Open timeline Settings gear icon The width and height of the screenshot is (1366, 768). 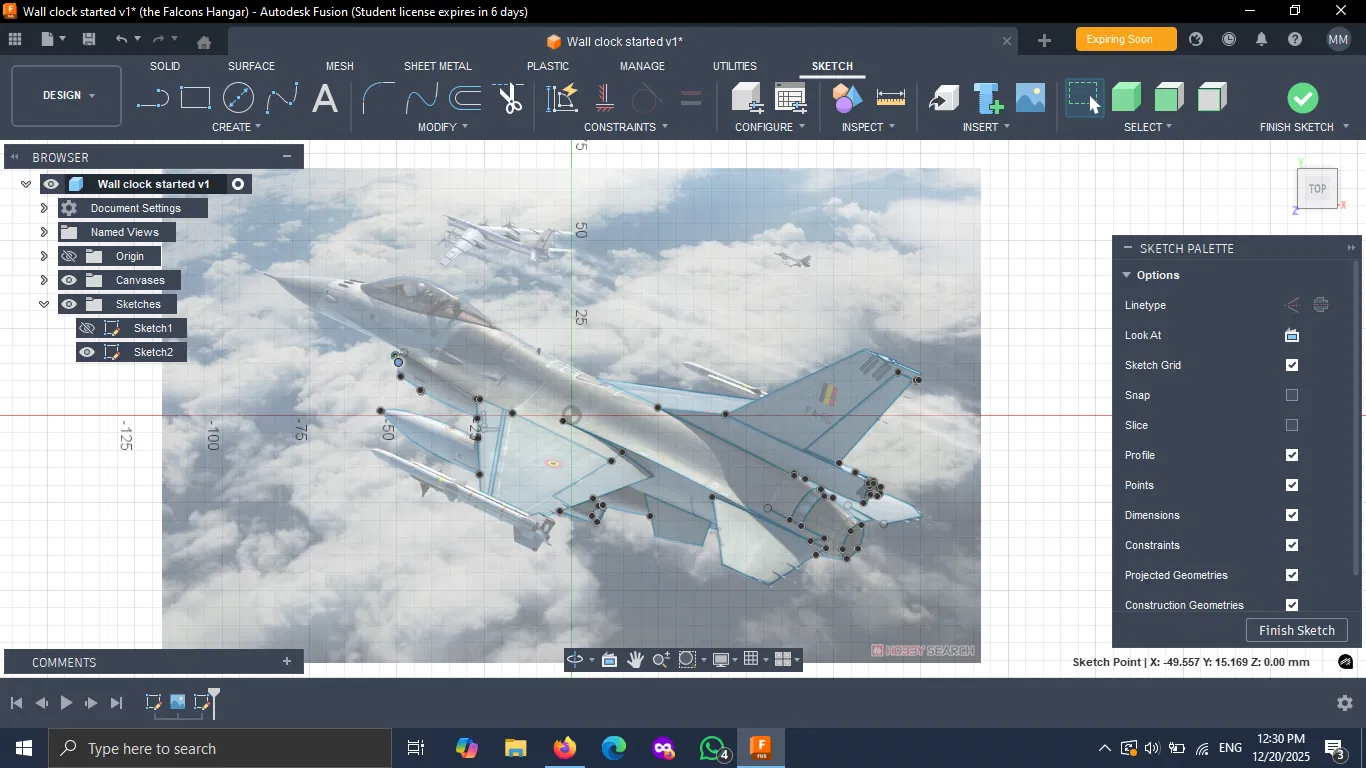click(1345, 703)
